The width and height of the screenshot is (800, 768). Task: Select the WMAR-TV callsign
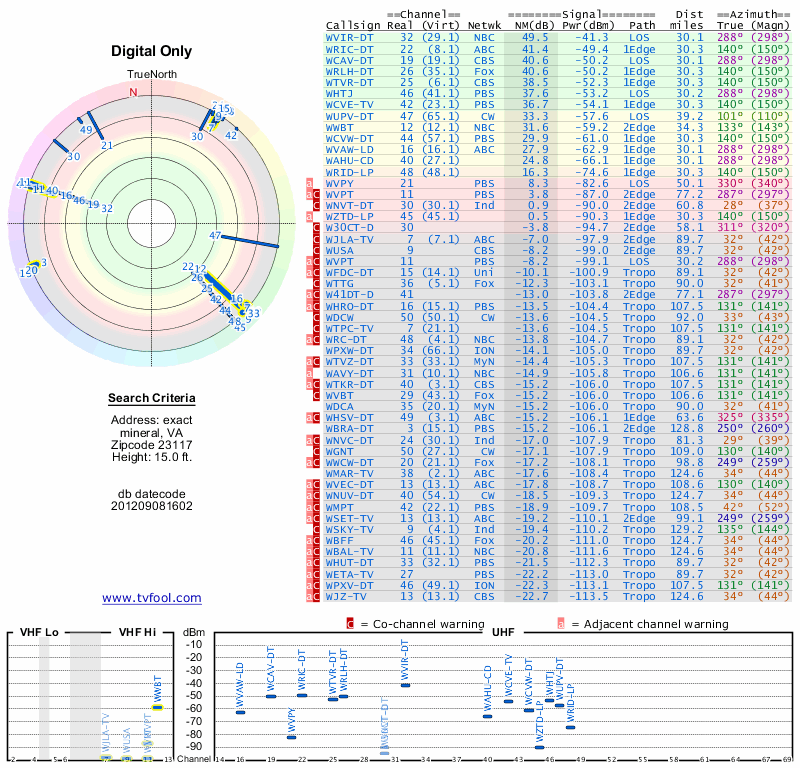pyautogui.click(x=349, y=474)
